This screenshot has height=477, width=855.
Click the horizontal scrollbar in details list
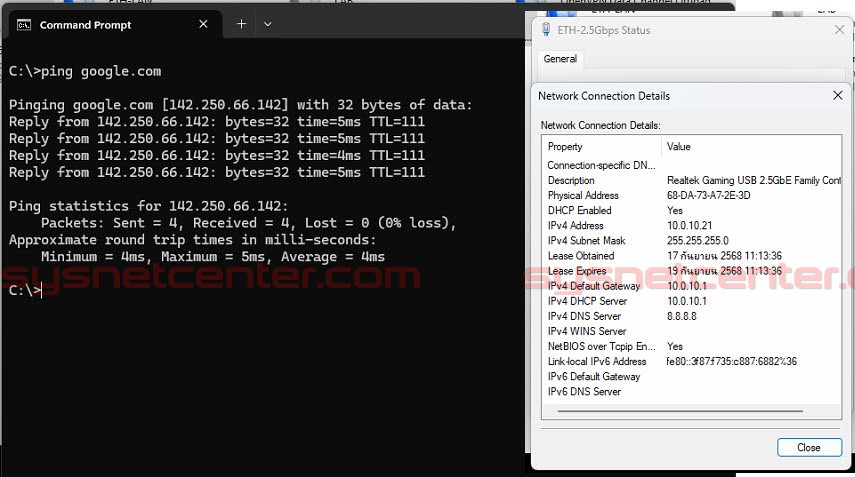680,410
